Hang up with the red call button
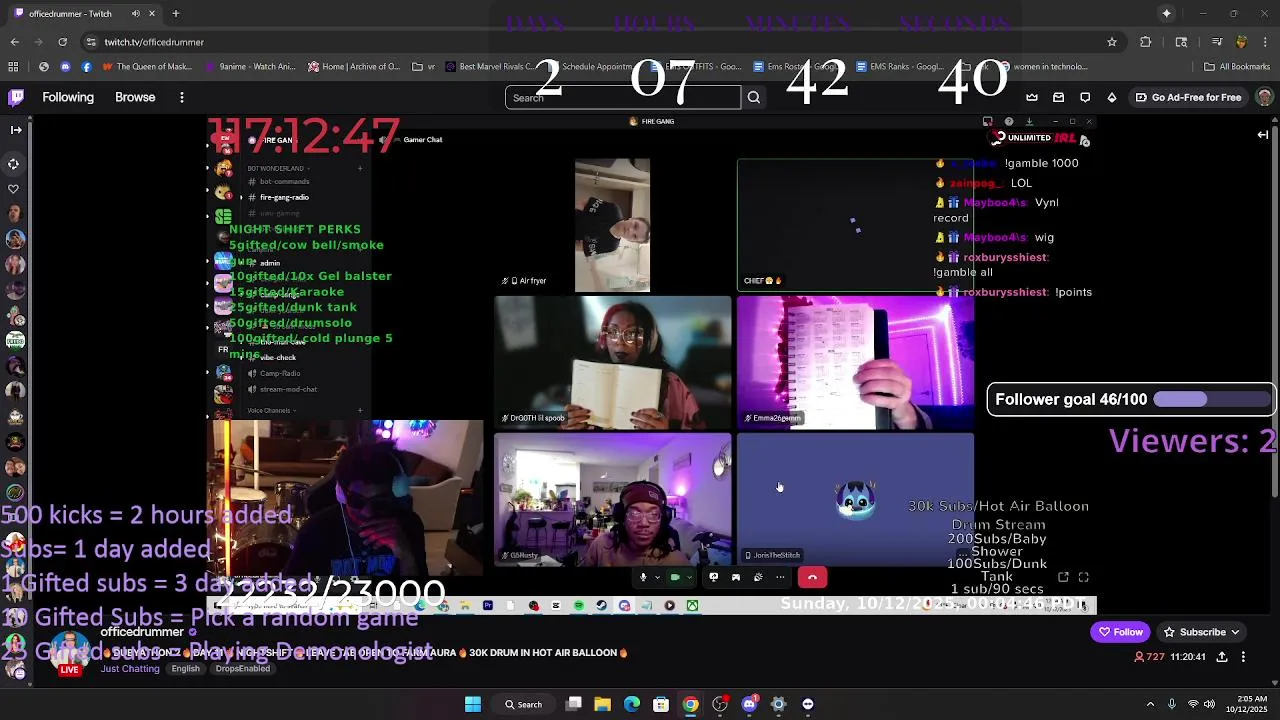 click(x=812, y=577)
